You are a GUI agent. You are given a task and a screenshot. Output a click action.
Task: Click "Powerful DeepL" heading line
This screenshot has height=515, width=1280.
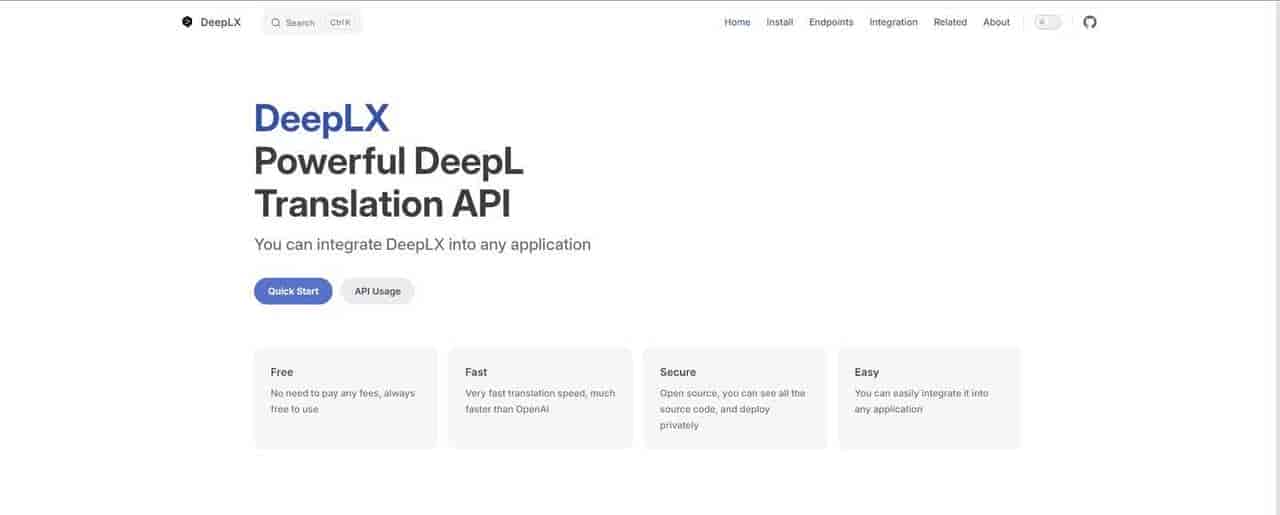389,161
